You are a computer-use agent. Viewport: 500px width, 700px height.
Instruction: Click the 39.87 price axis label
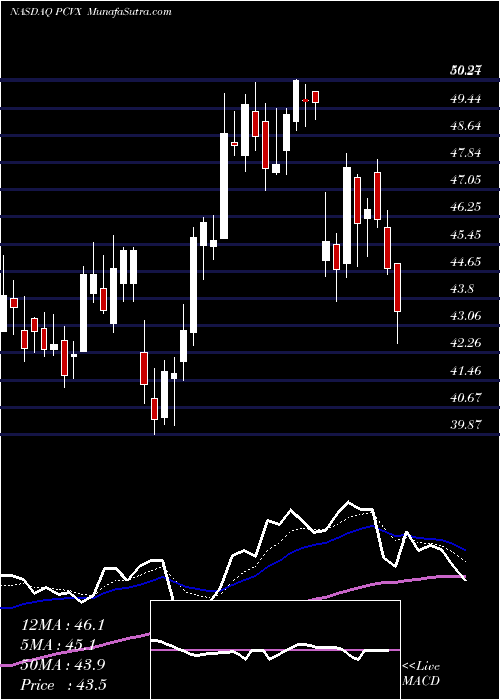point(465,425)
